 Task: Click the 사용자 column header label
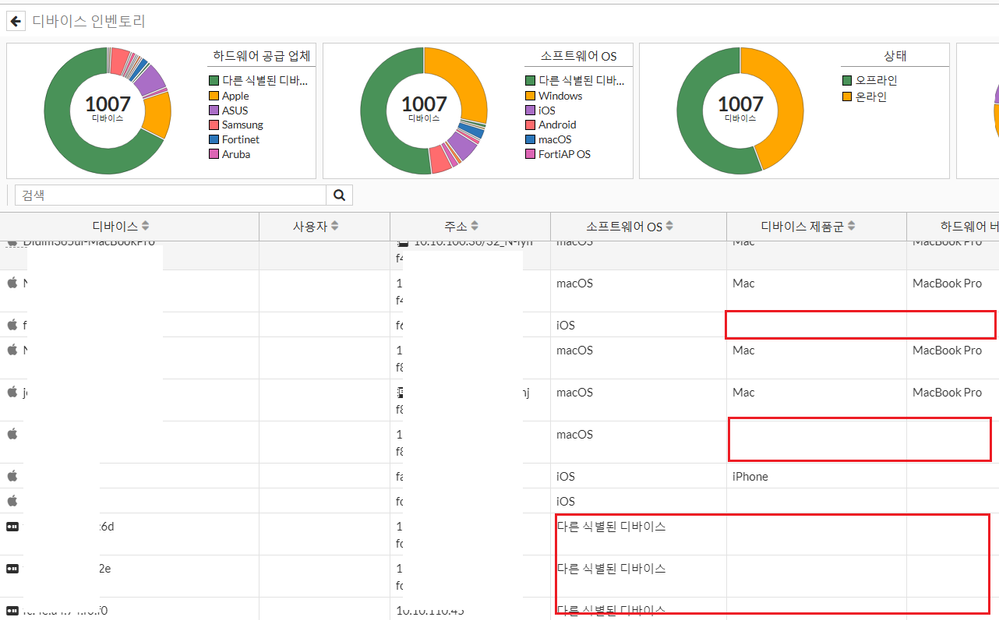(310, 226)
